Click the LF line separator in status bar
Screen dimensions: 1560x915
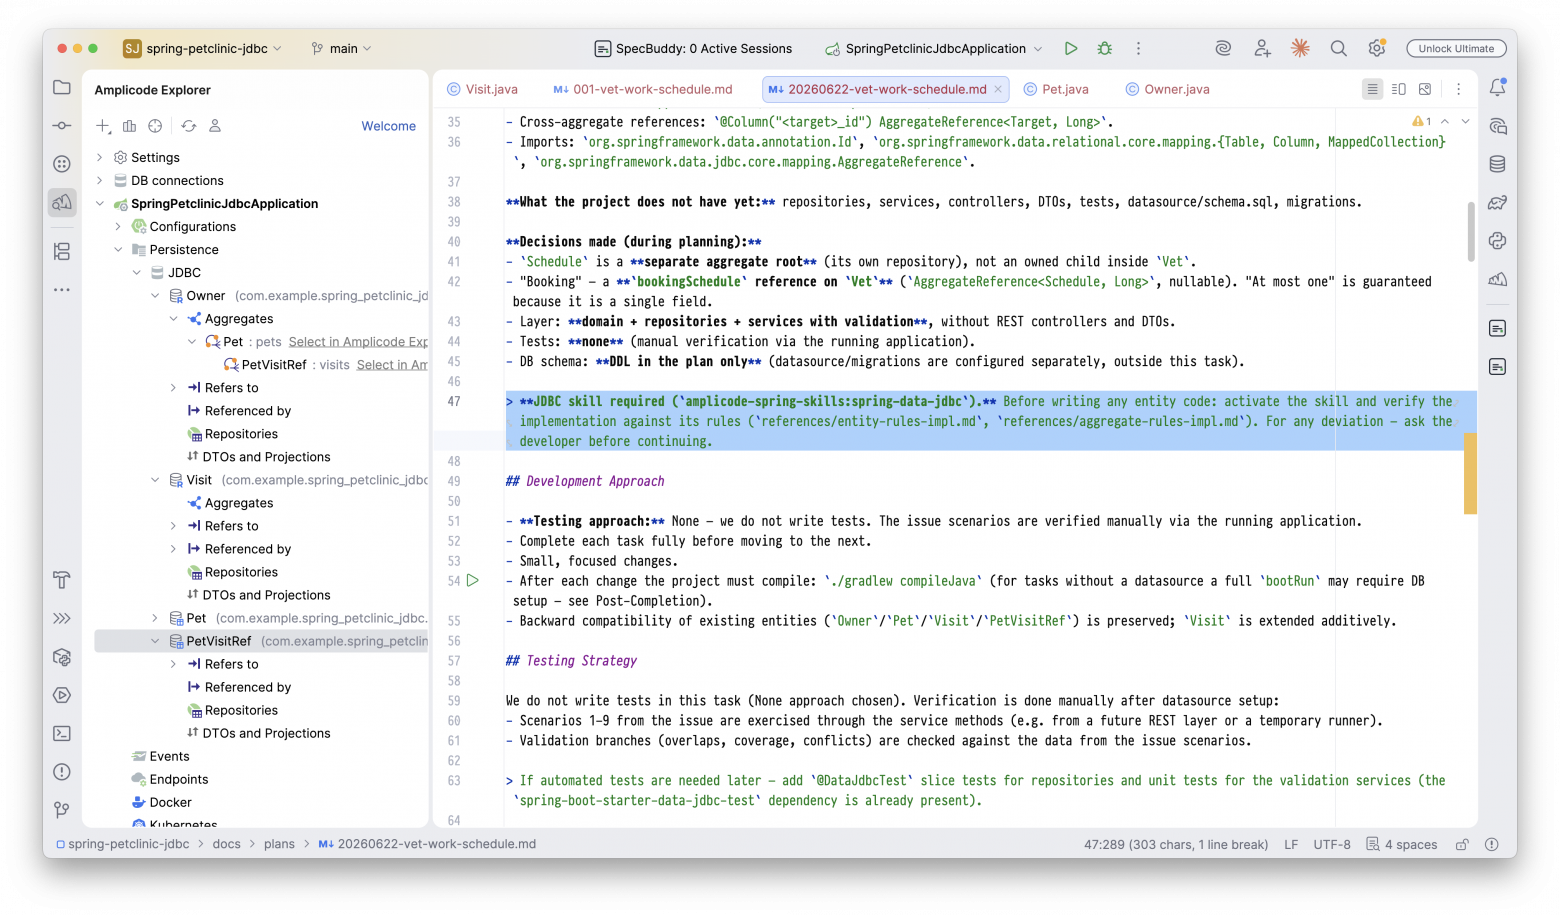tap(1291, 844)
